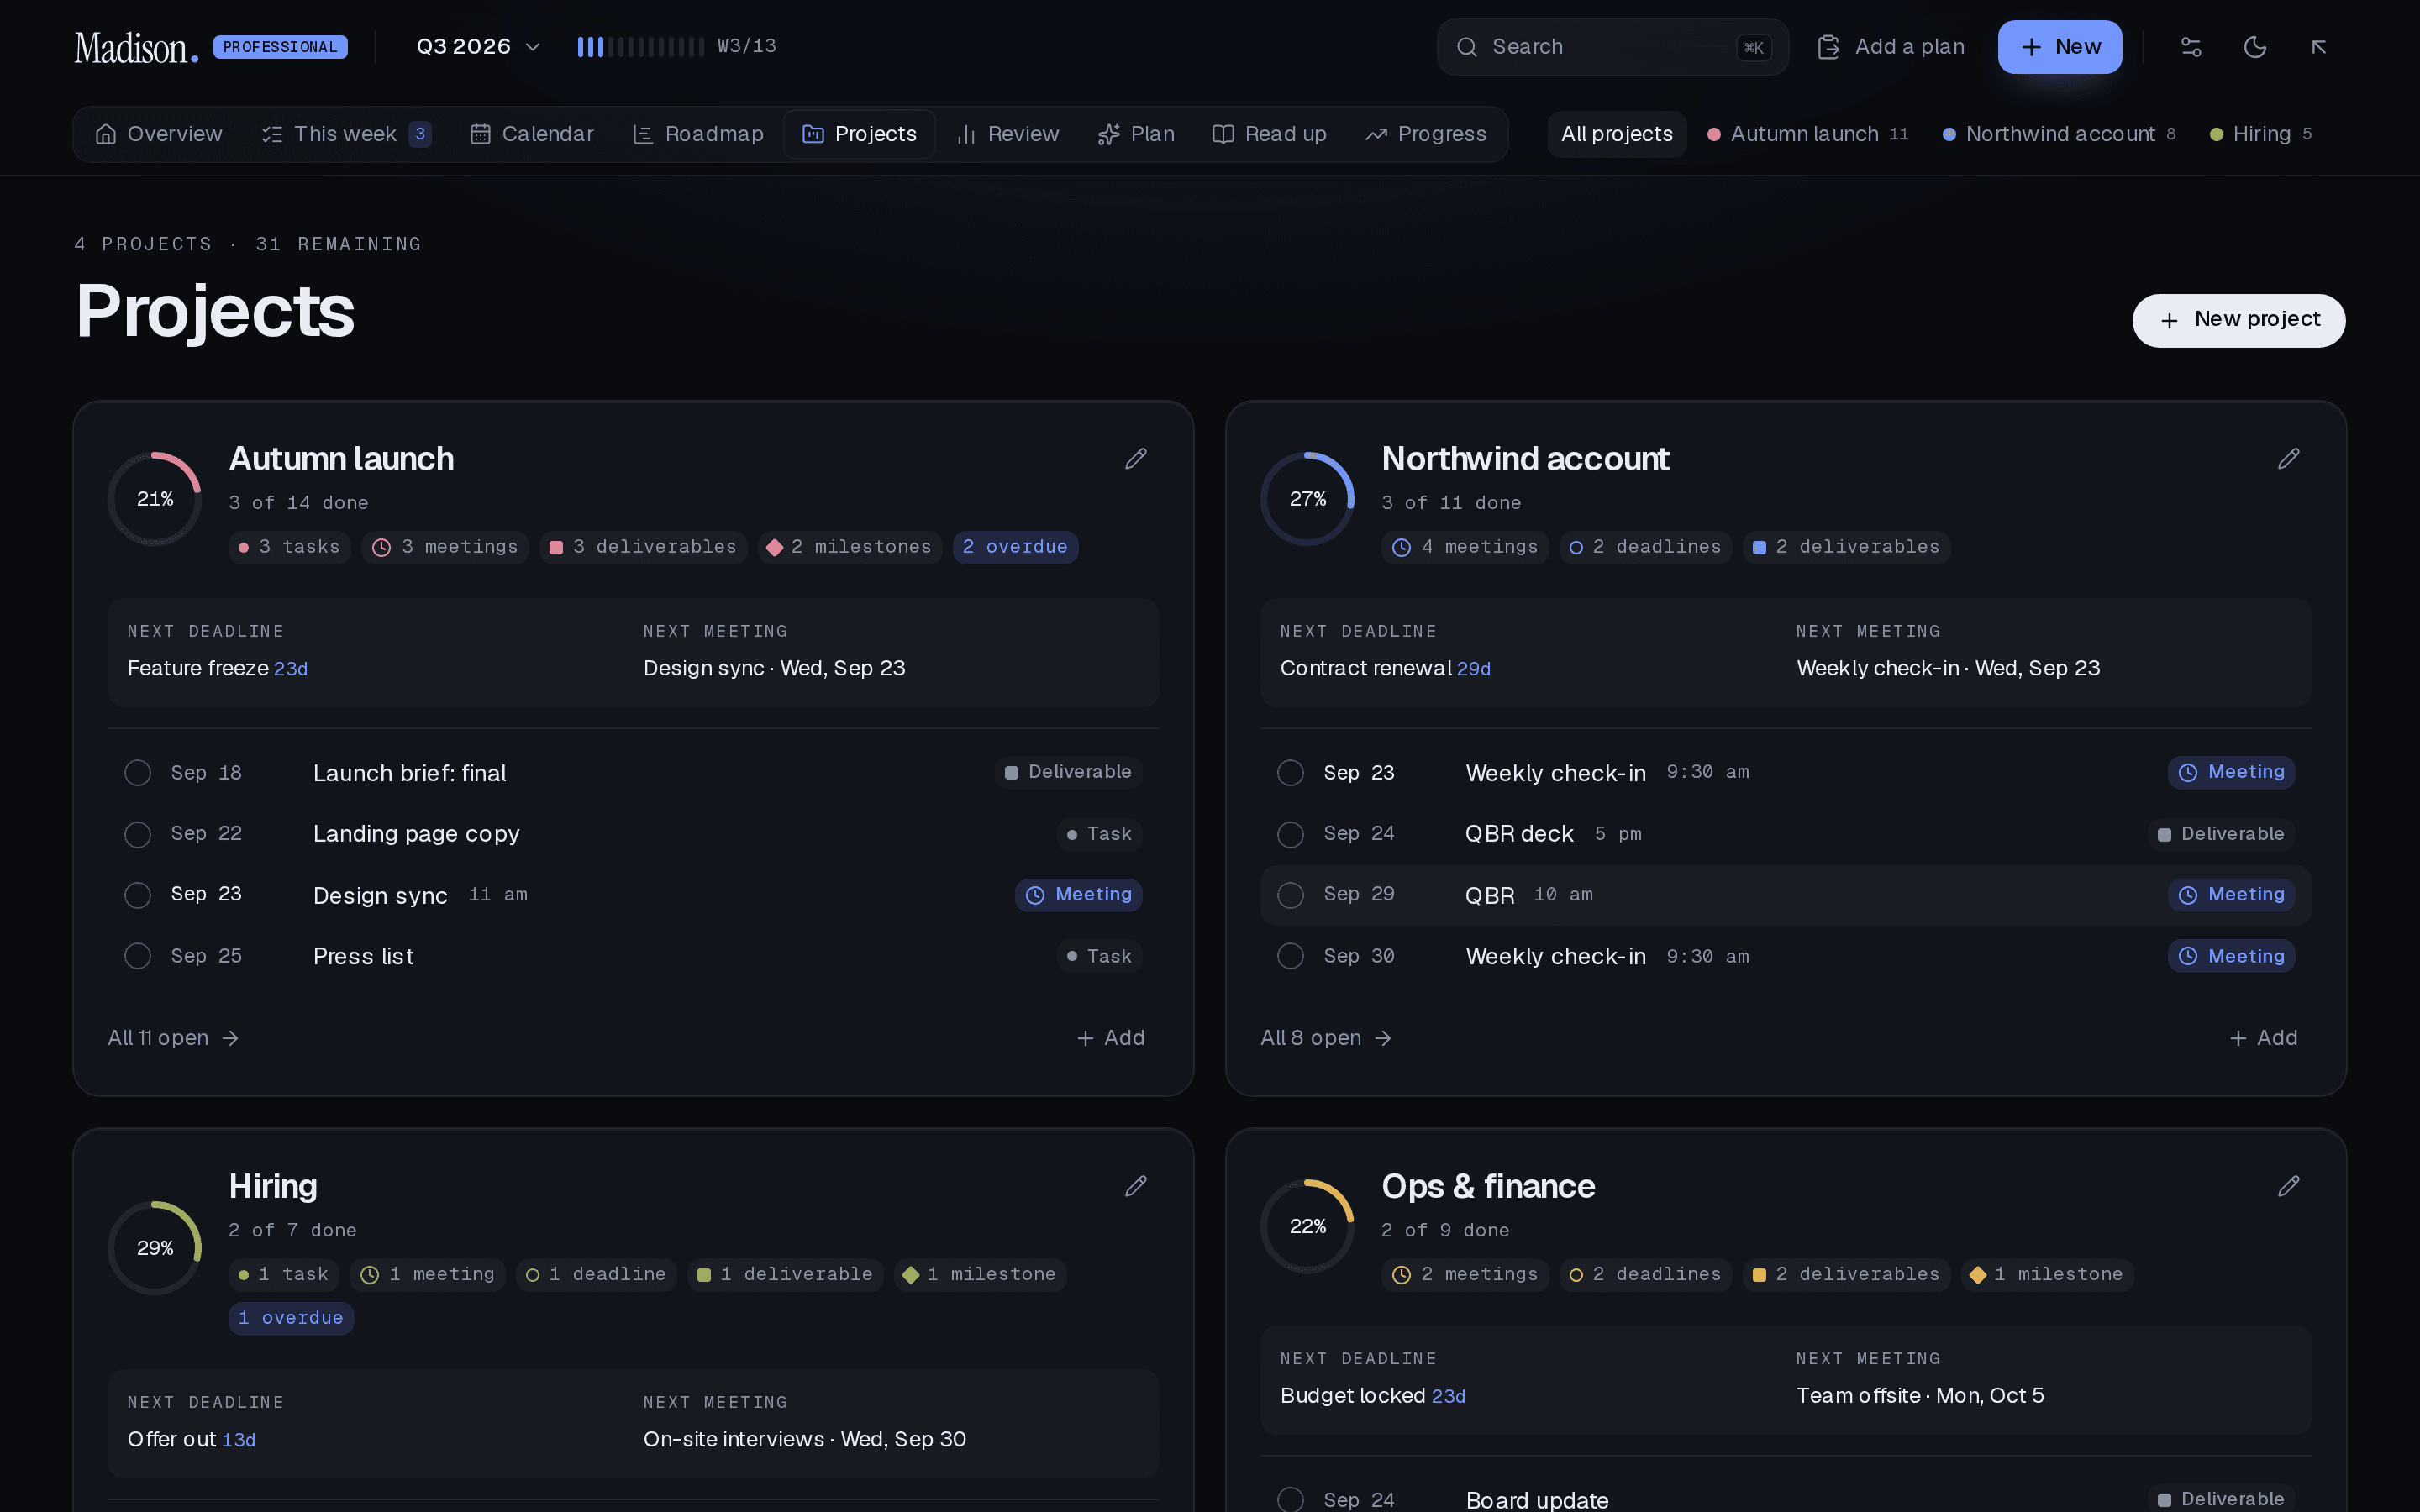
Task: Open the Progress tab trend icon
Action: click(1426, 134)
